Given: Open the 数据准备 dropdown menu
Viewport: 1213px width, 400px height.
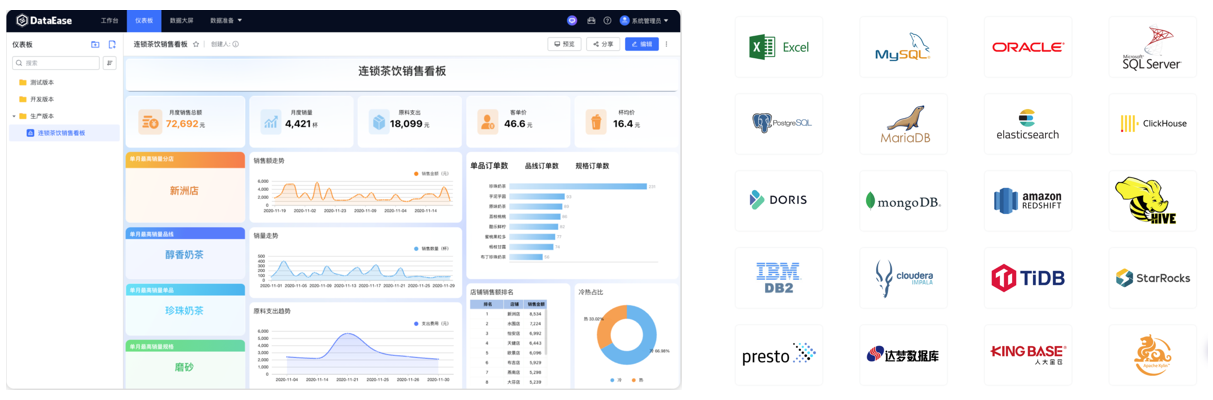Looking at the screenshot, I should (225, 20).
